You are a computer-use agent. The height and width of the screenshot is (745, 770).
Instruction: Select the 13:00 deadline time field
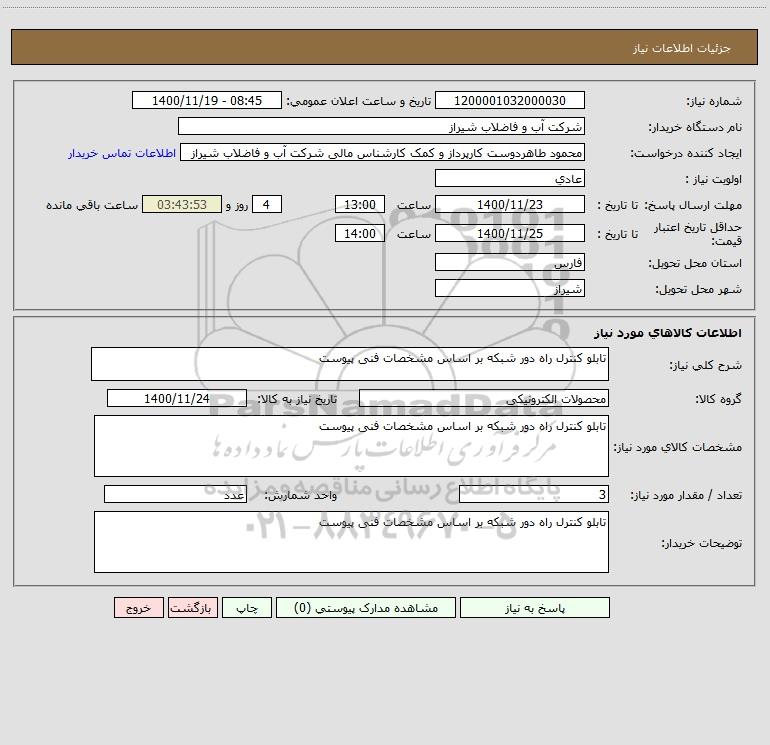click(359, 204)
